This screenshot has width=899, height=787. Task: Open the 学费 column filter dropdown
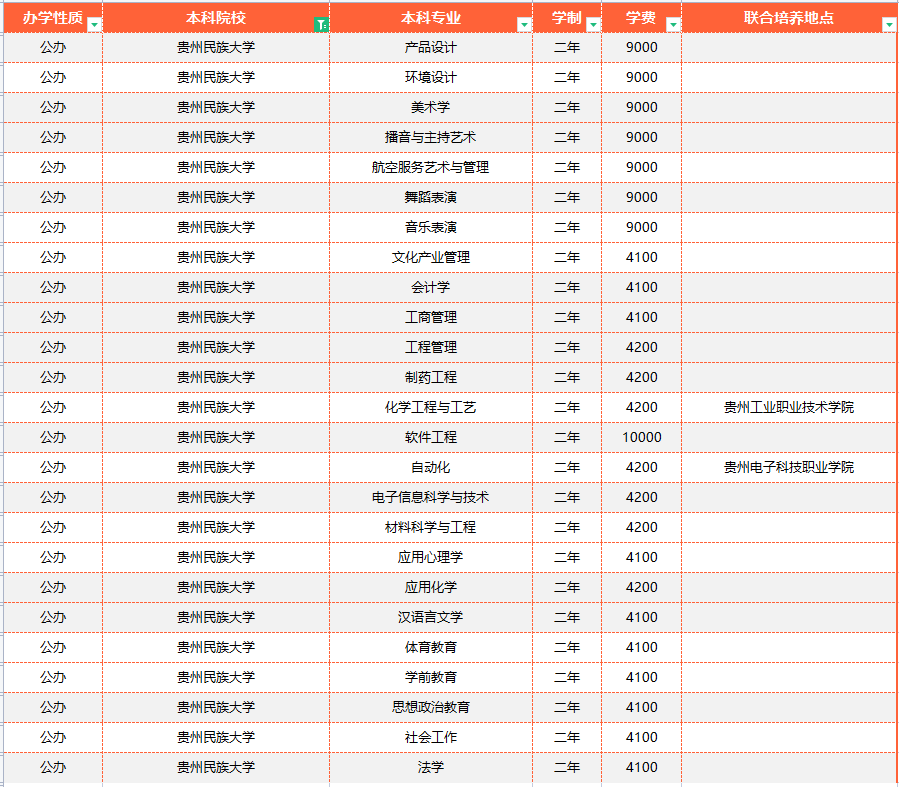coord(673,25)
